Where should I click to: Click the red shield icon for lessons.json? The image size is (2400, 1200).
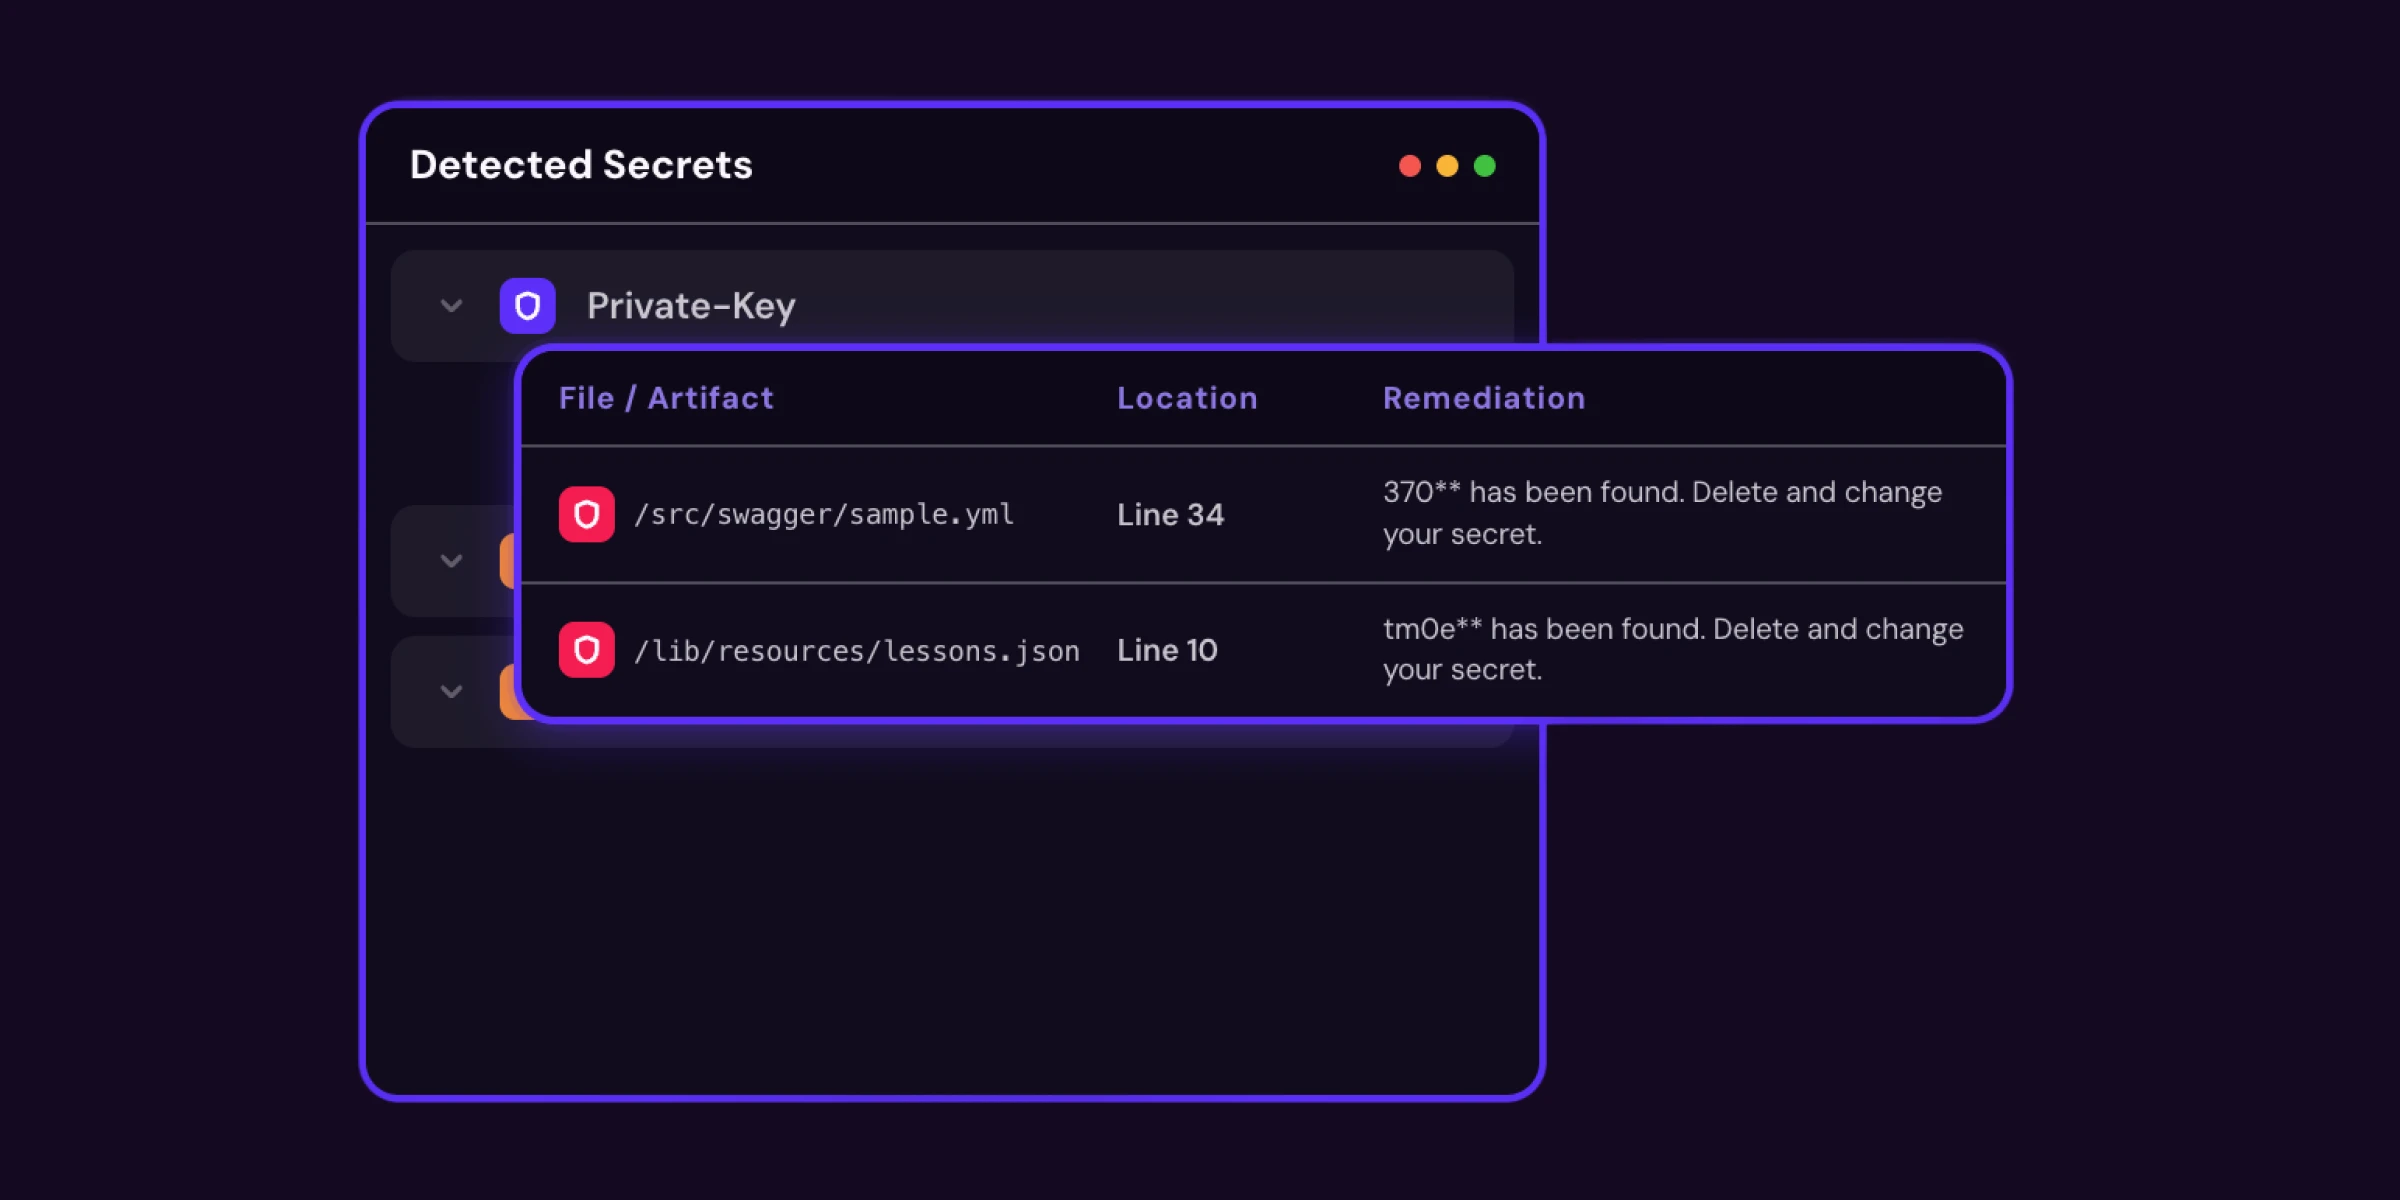point(587,650)
